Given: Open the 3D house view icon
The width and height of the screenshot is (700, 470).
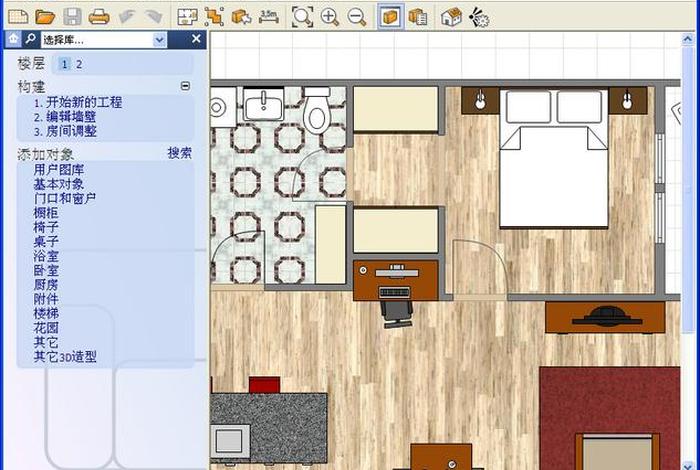Looking at the screenshot, I should 451,17.
